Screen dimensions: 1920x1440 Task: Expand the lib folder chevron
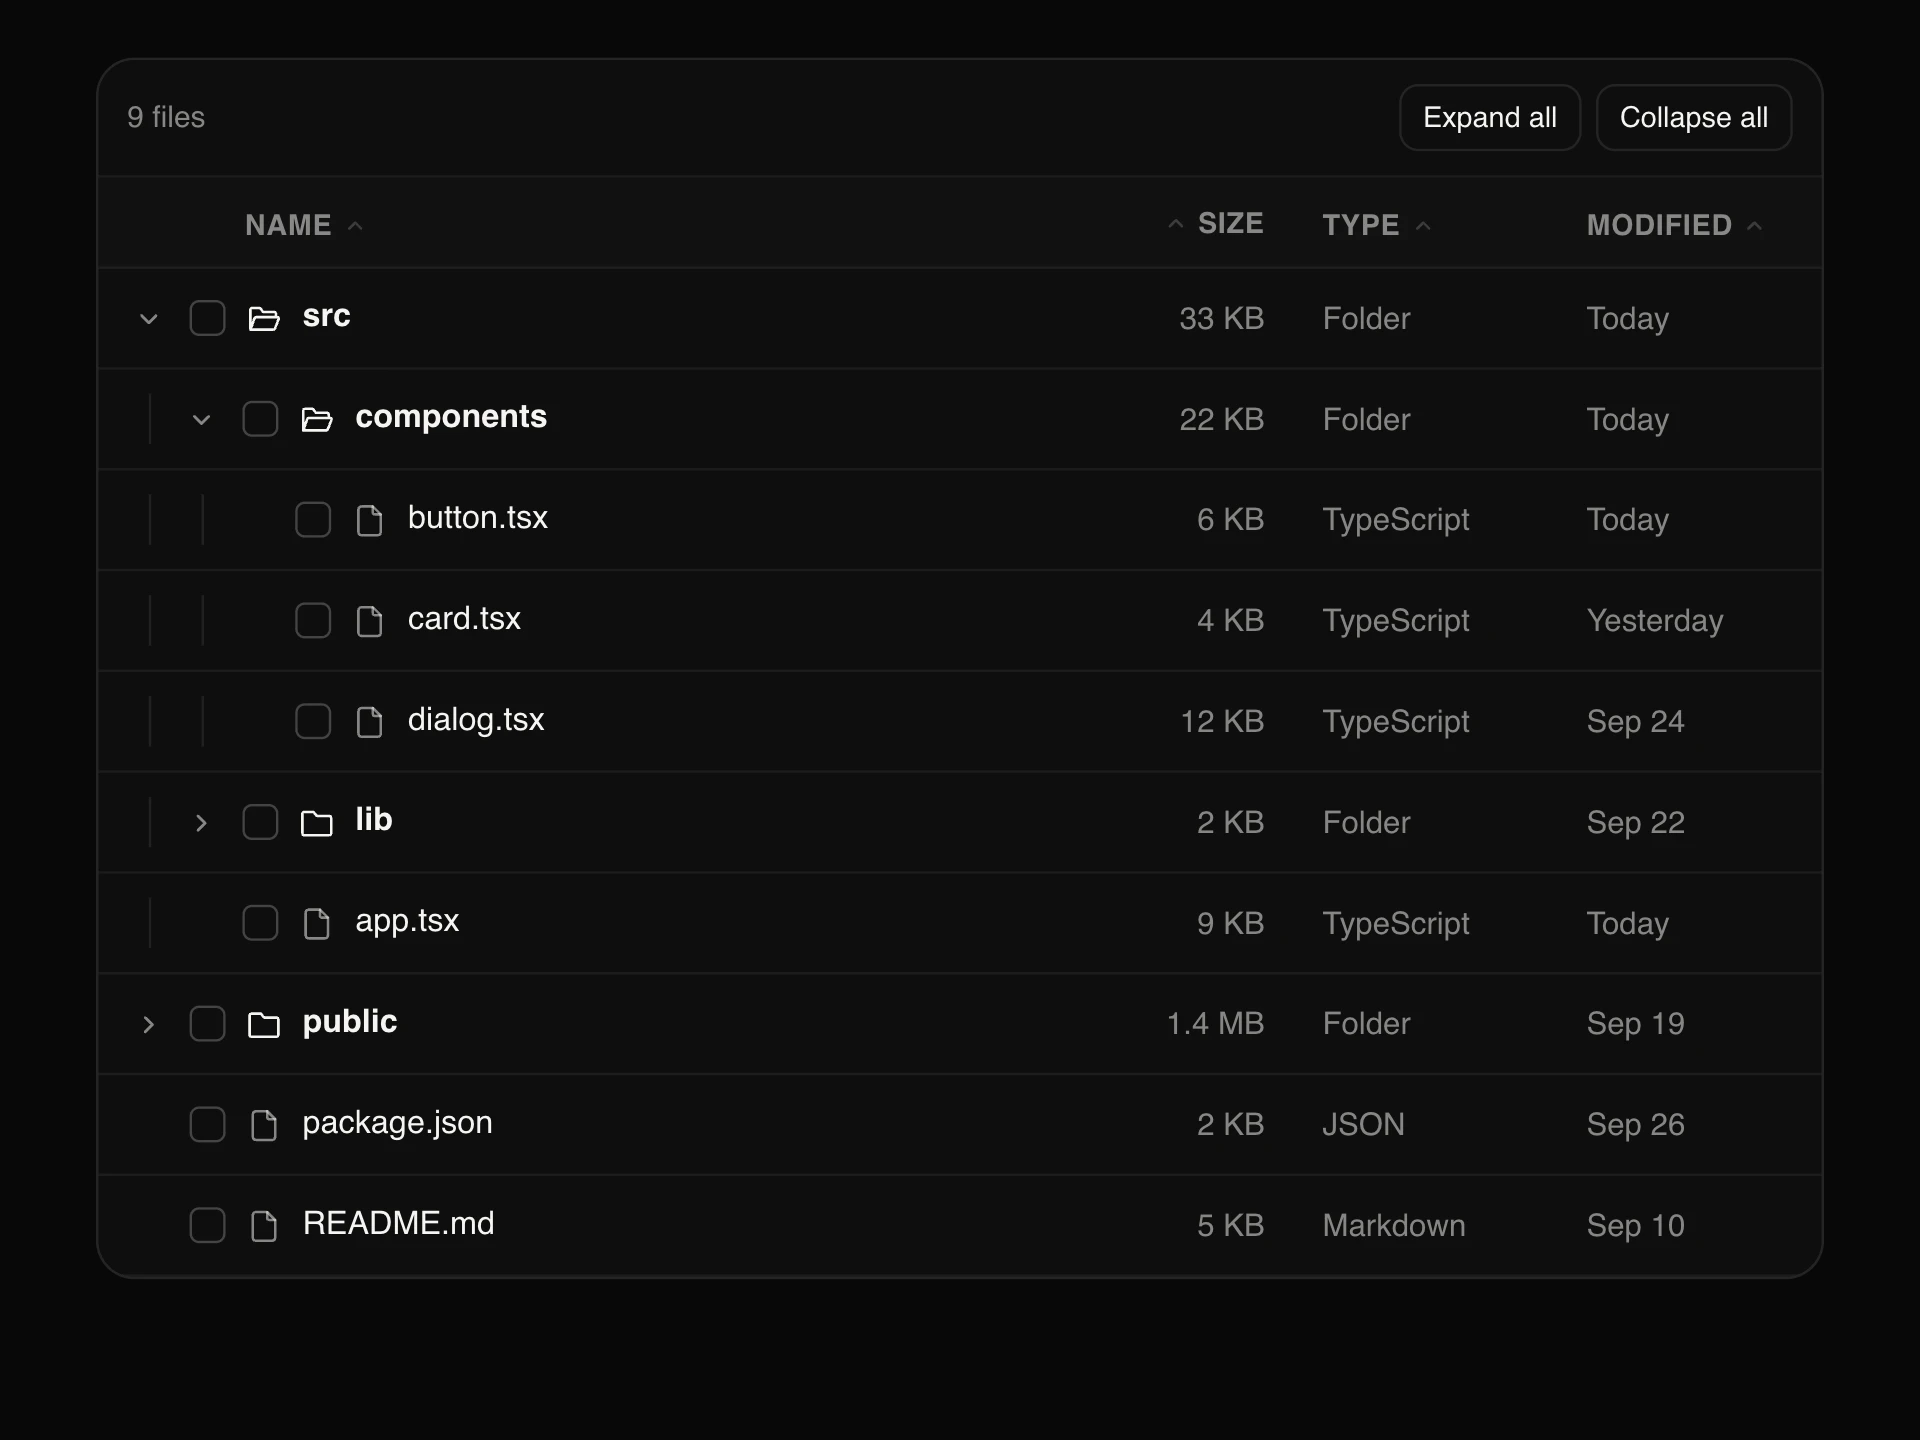click(201, 823)
